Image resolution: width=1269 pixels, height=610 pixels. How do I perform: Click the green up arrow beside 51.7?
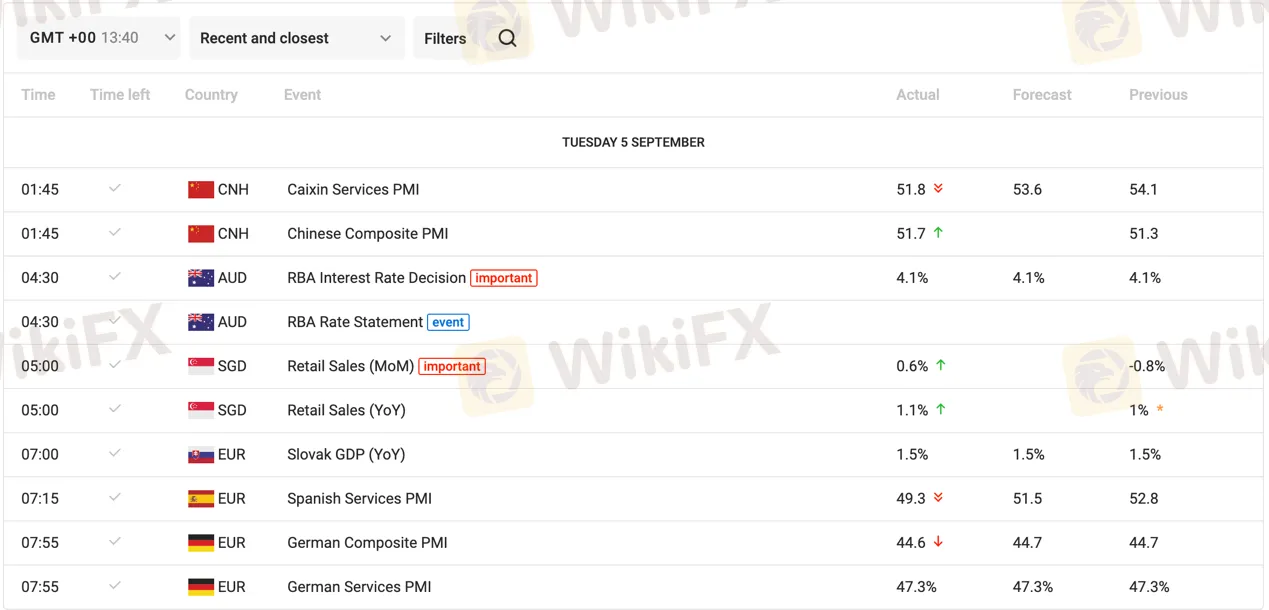938,233
